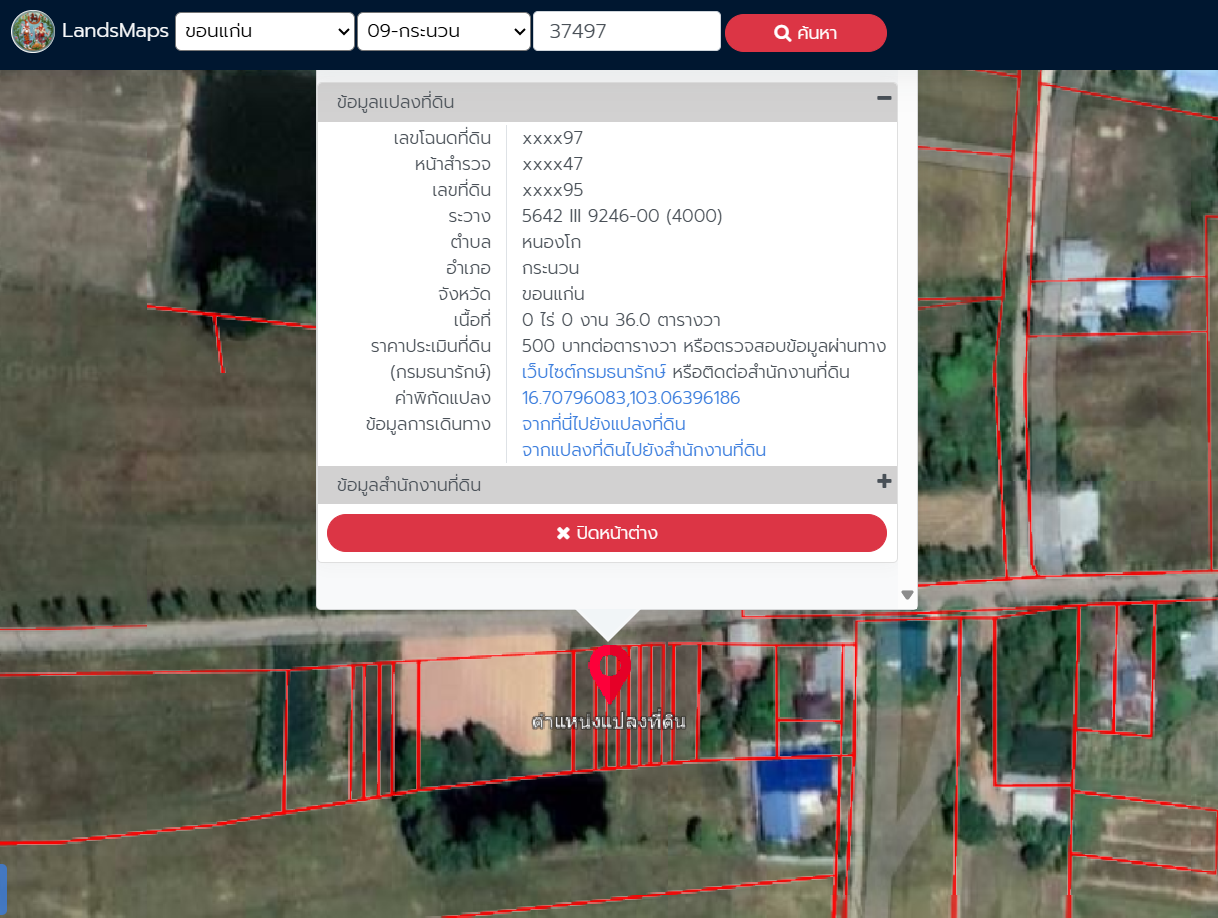Open the 09-กระนวน district dropdown
This screenshot has height=918, width=1218.
coord(444,32)
